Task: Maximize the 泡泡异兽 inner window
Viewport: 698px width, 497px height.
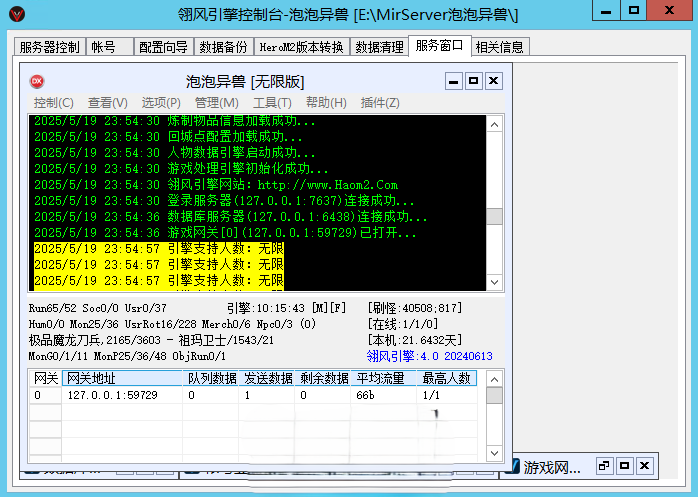Action: [473, 81]
